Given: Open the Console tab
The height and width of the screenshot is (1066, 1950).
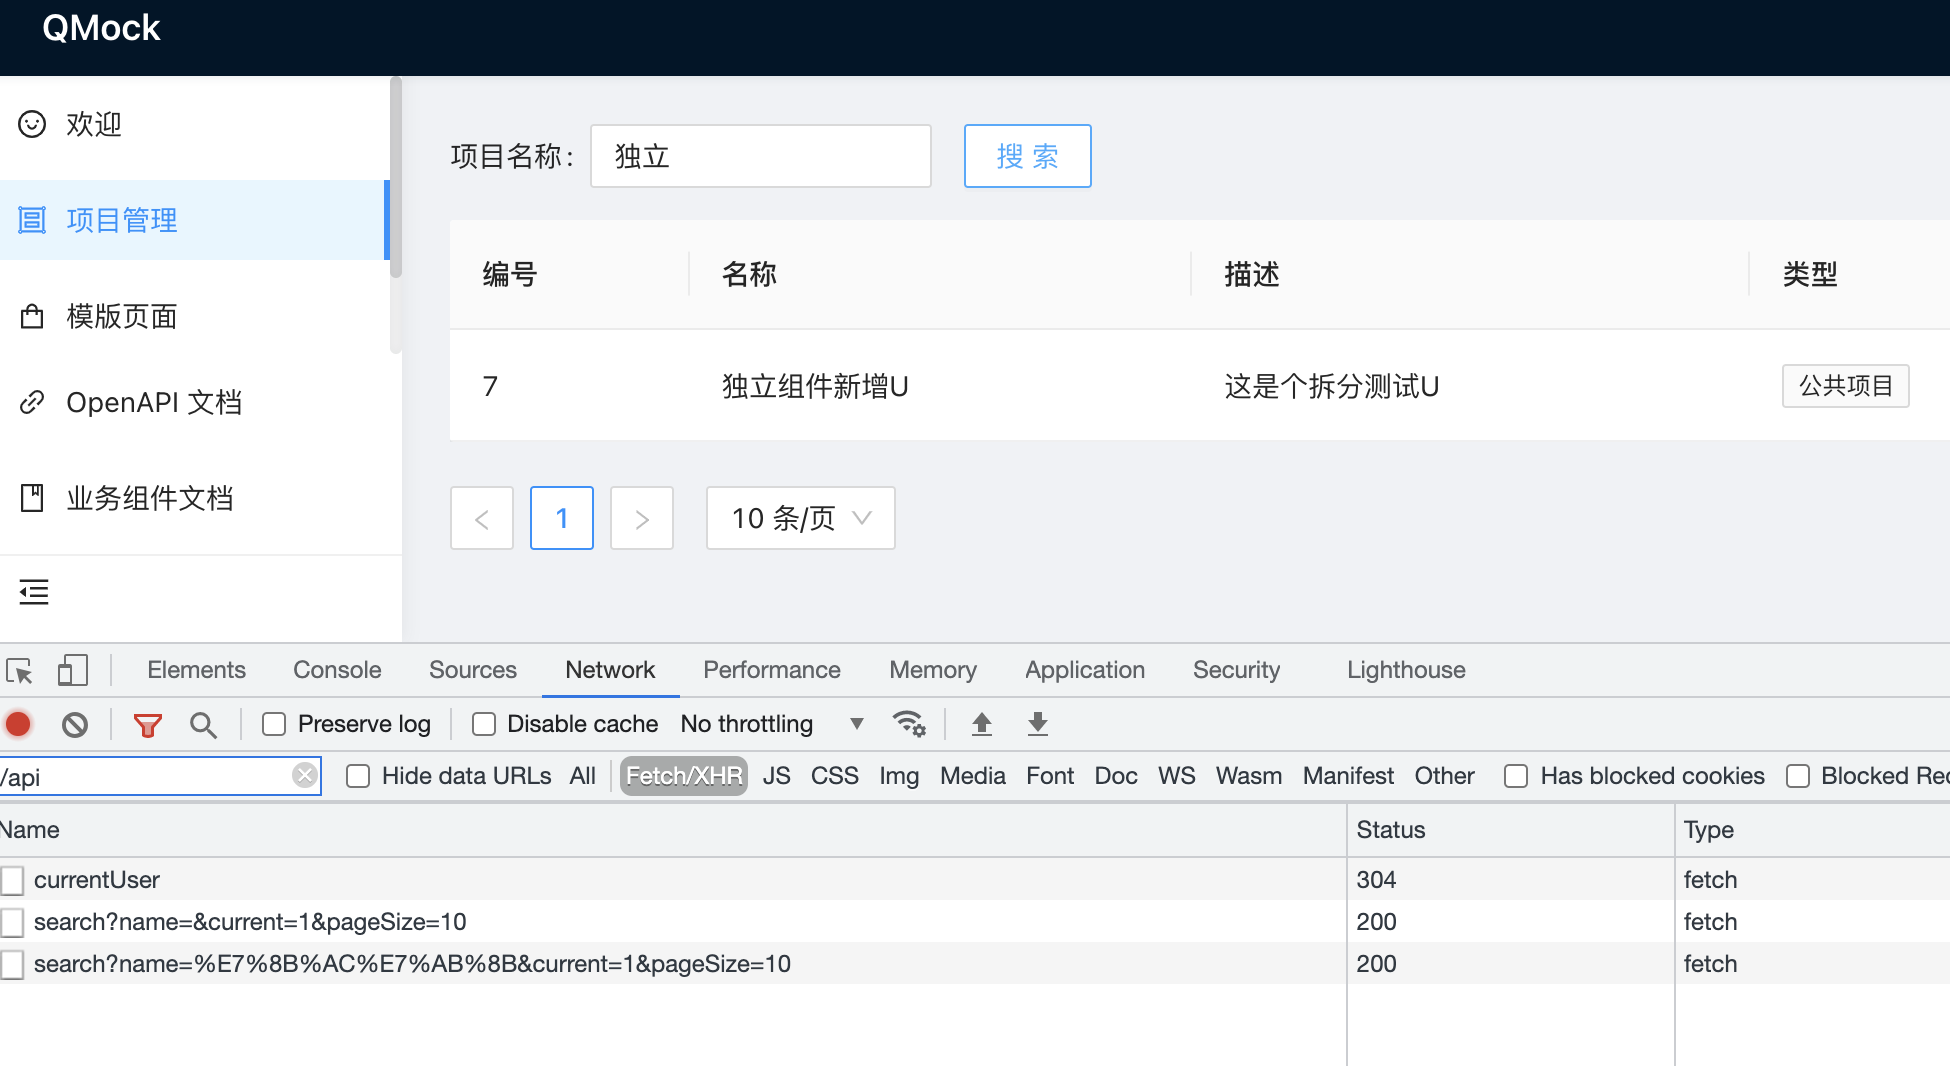Looking at the screenshot, I should [337, 670].
